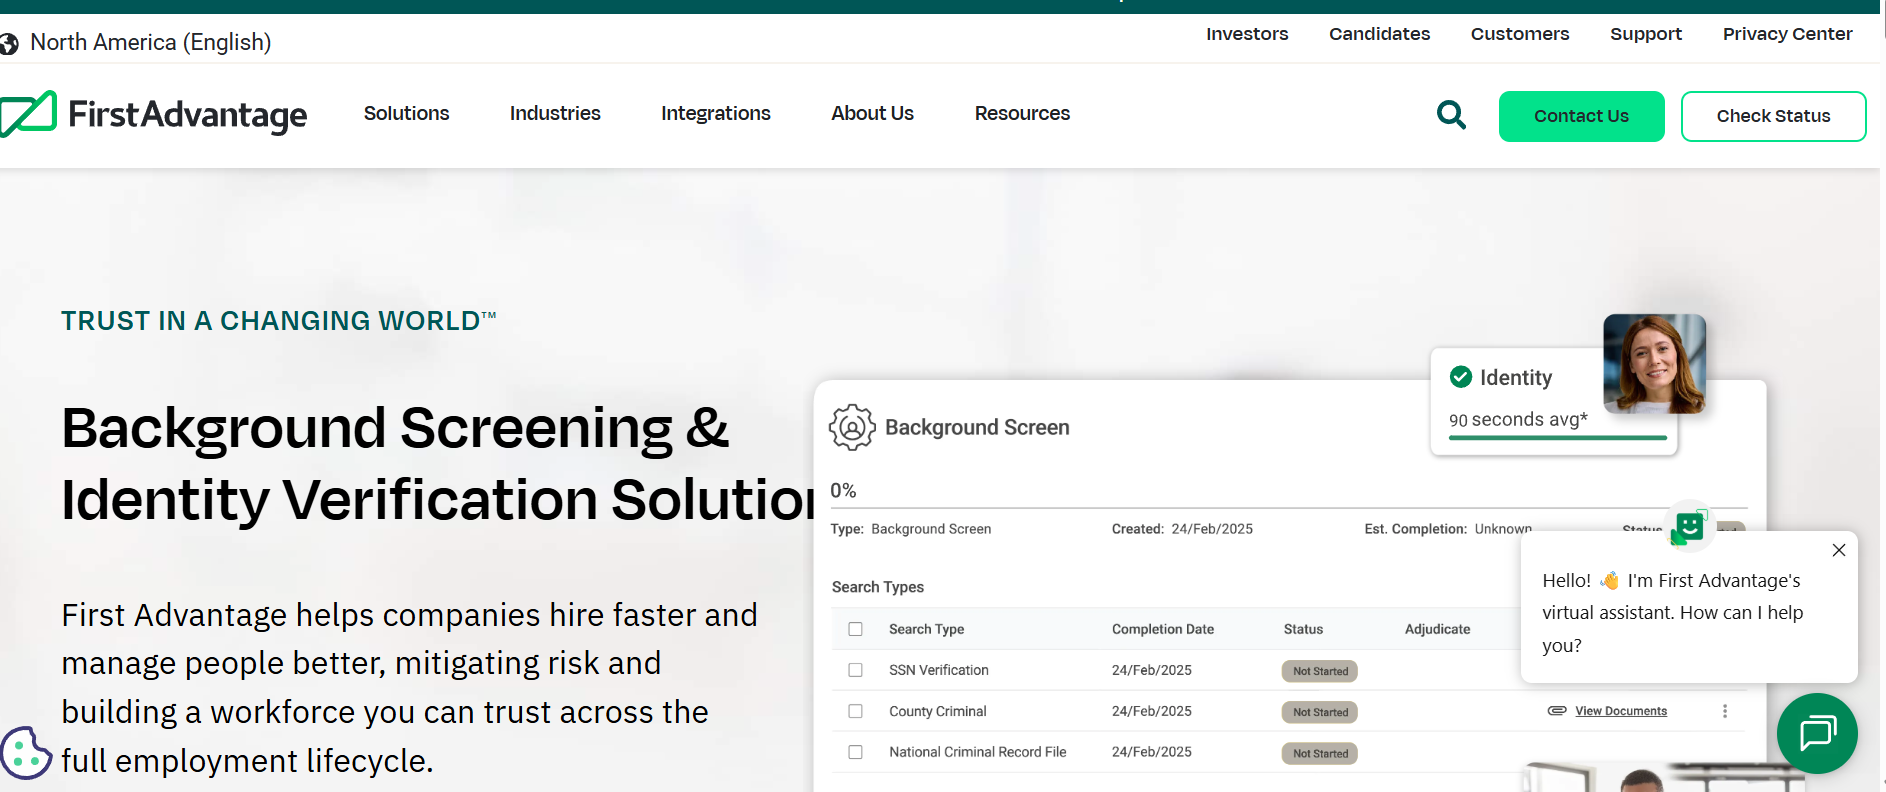Open the Industries dropdown
Image resolution: width=1886 pixels, height=792 pixels.
pos(555,114)
